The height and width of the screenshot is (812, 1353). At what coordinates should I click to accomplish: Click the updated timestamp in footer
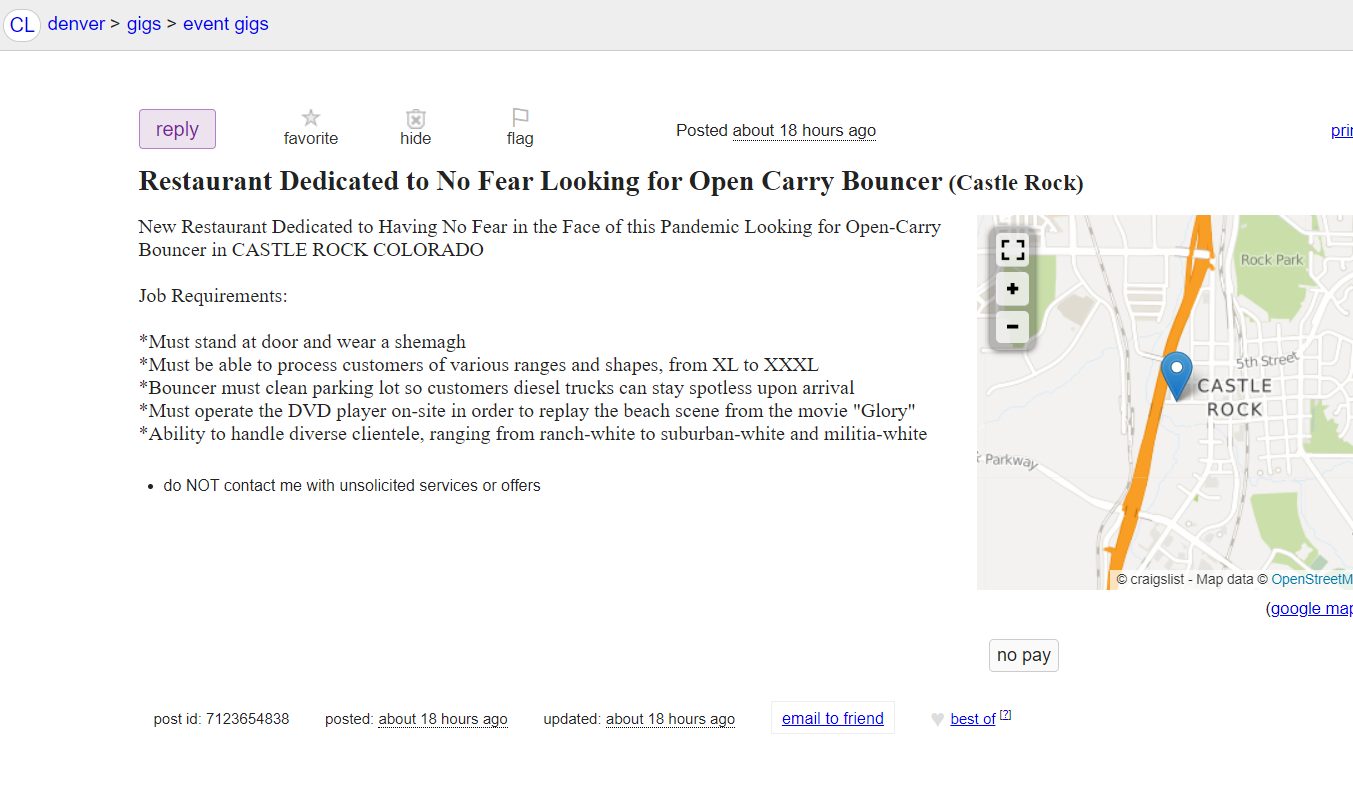[670, 719]
